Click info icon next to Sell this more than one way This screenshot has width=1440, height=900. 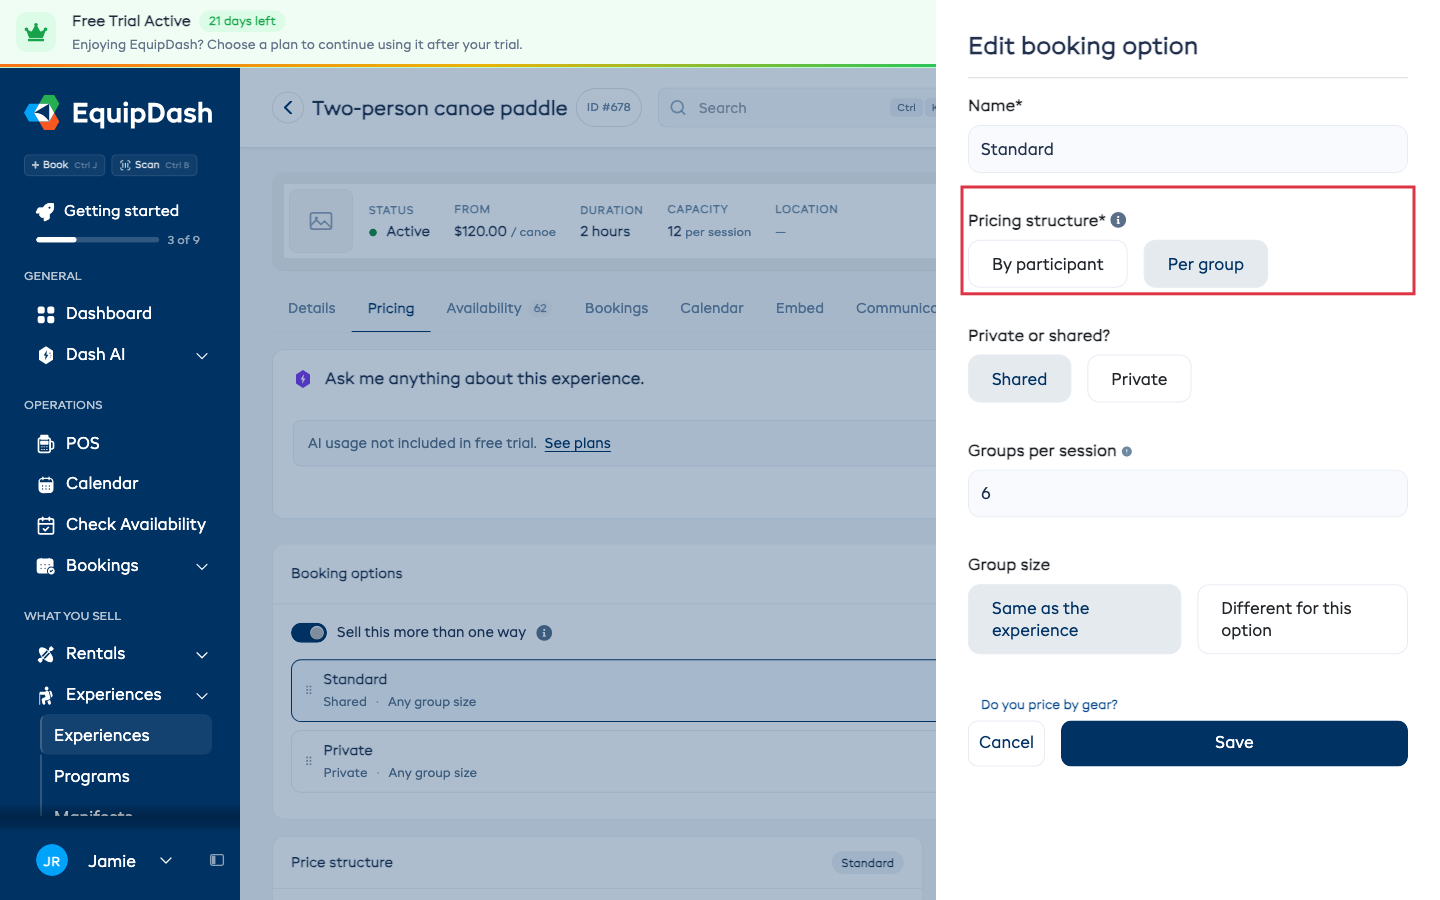coord(544,632)
